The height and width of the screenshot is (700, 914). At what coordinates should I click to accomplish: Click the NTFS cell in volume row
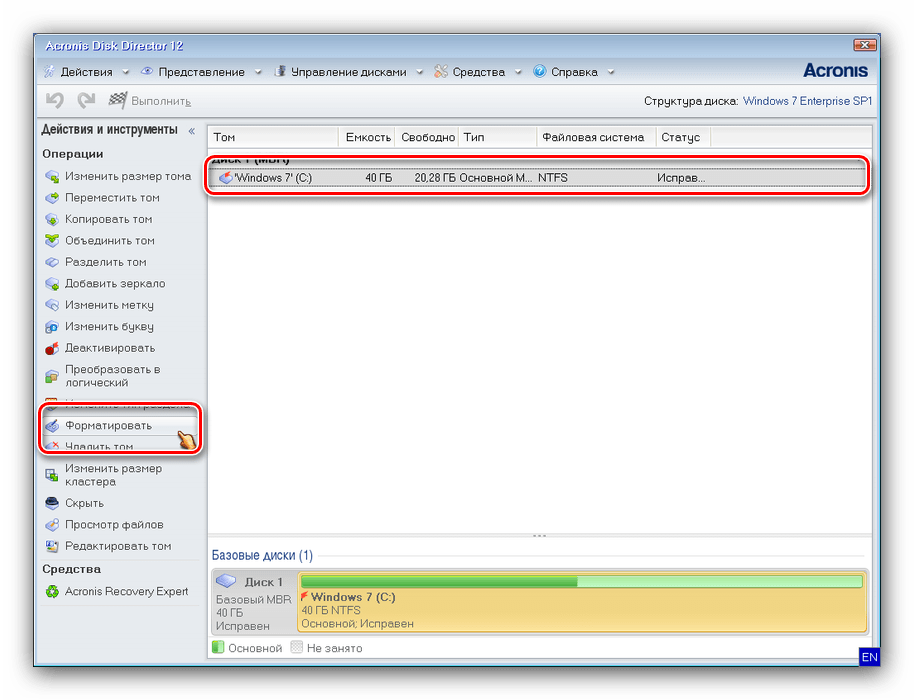(553, 178)
